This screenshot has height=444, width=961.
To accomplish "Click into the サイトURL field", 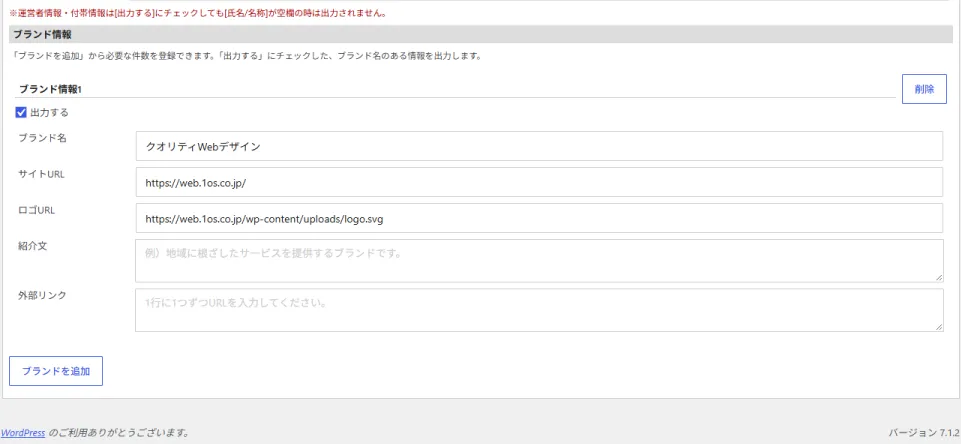I will (x=539, y=182).
